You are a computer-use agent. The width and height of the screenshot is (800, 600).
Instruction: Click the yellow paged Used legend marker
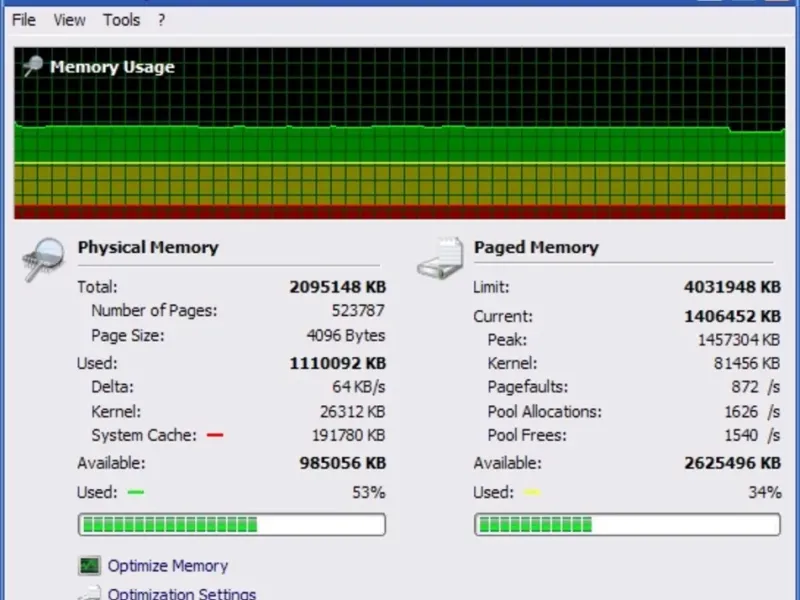532,492
